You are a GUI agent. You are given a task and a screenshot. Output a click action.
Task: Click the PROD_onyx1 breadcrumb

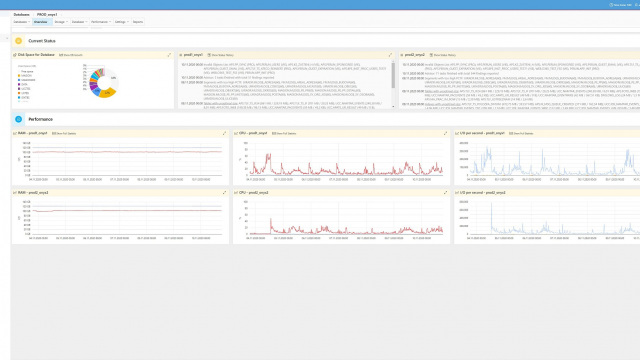tap(47, 14)
